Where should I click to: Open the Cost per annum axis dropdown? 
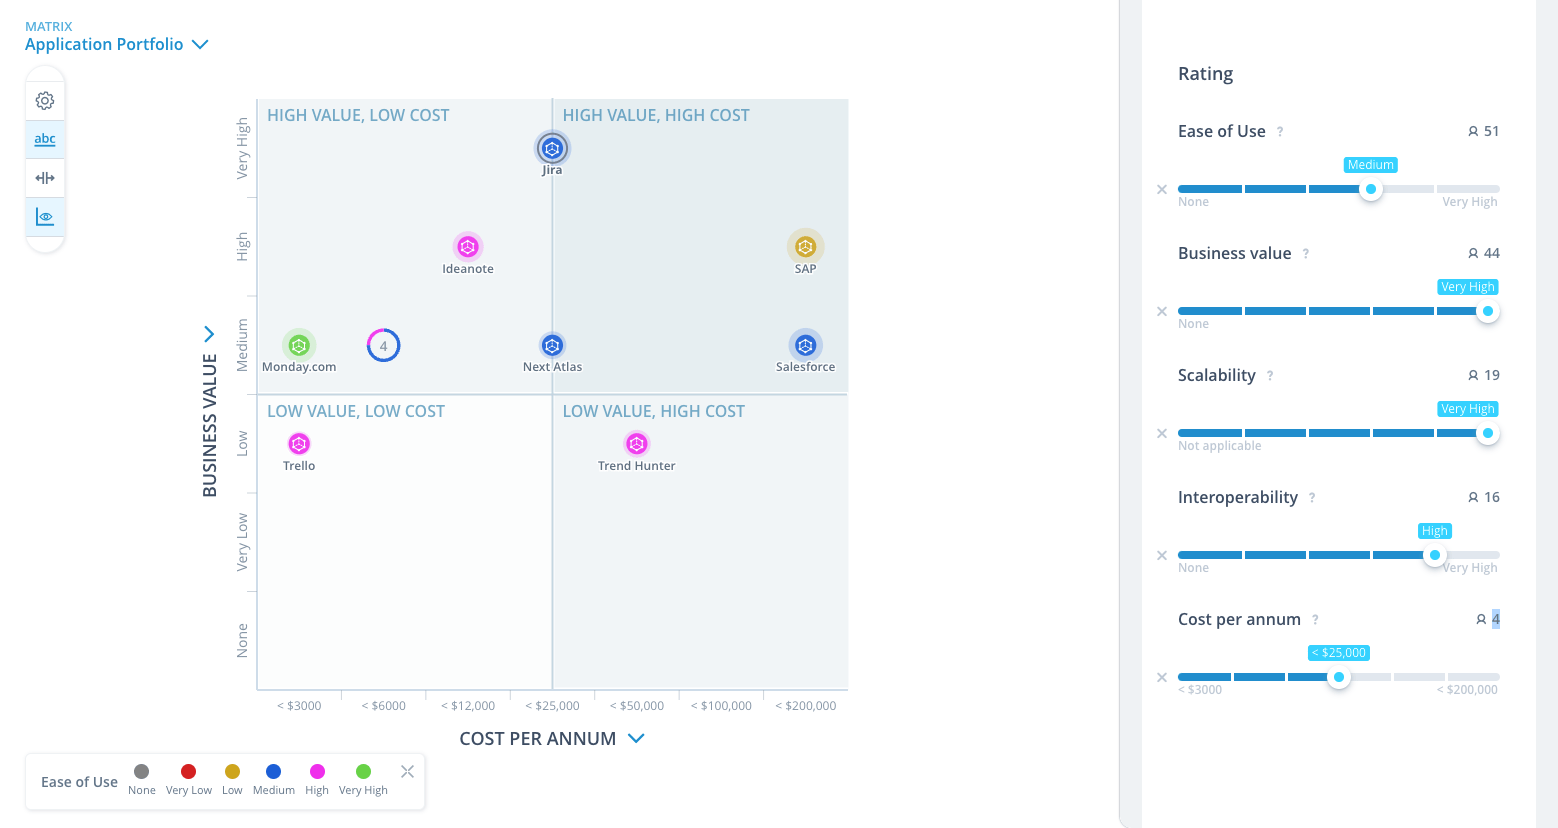pos(636,738)
